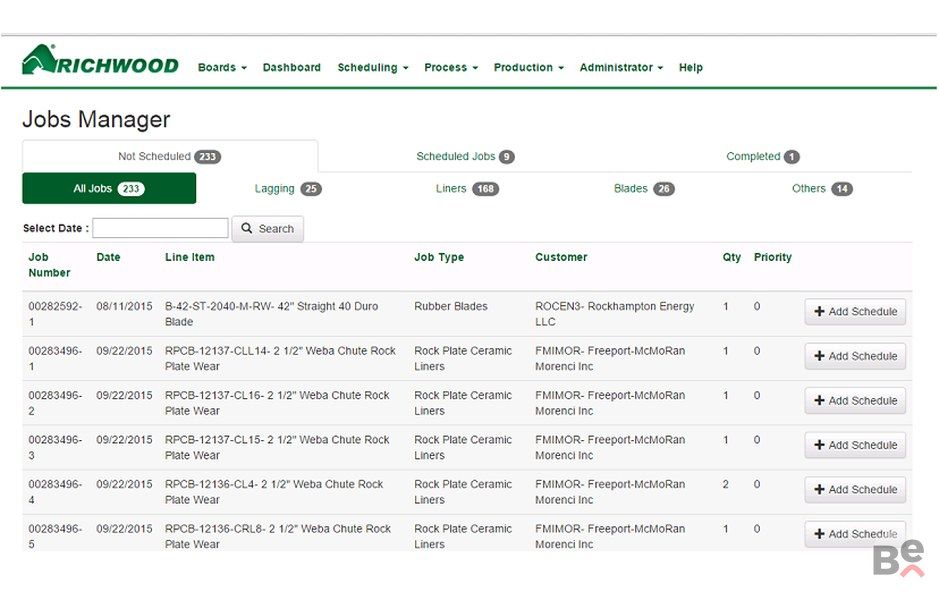The width and height of the screenshot is (939, 600).
Task: Filter by Lagging jobs
Action: click(x=287, y=189)
